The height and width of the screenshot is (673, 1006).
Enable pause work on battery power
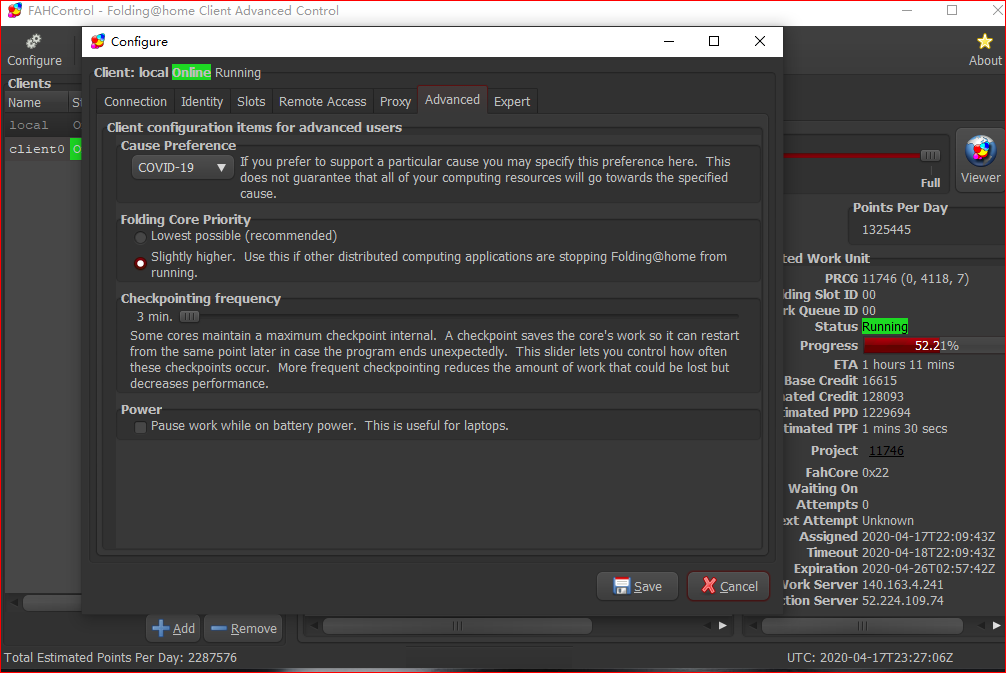click(x=141, y=427)
